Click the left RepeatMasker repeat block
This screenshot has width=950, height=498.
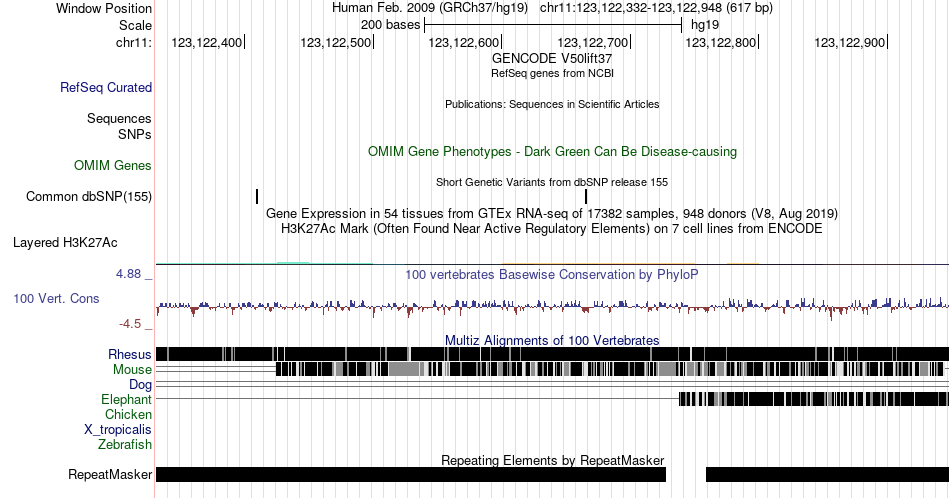(411, 474)
